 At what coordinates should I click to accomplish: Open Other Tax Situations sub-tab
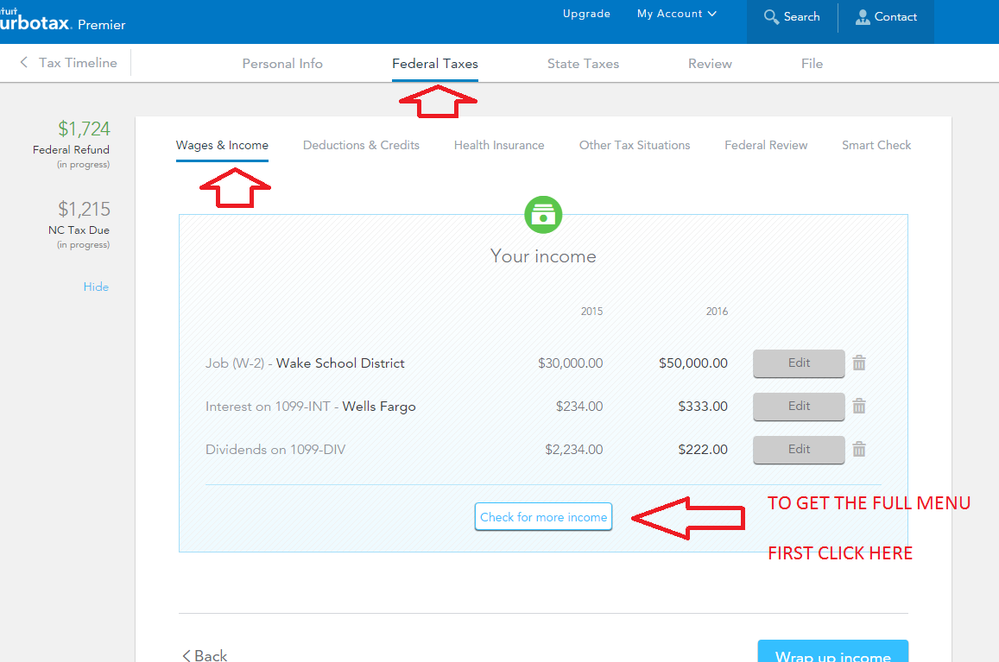pos(634,145)
